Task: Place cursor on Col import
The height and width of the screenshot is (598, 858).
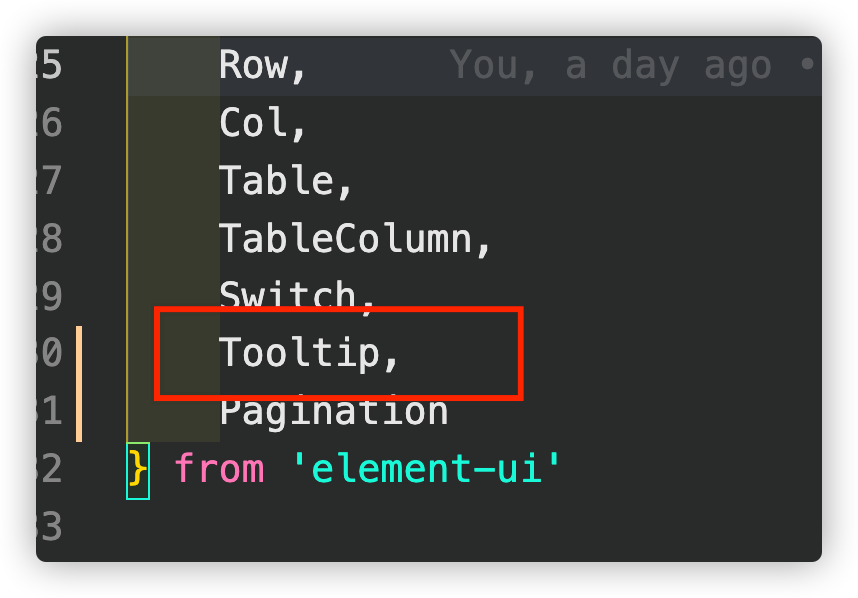Action: pos(262,124)
